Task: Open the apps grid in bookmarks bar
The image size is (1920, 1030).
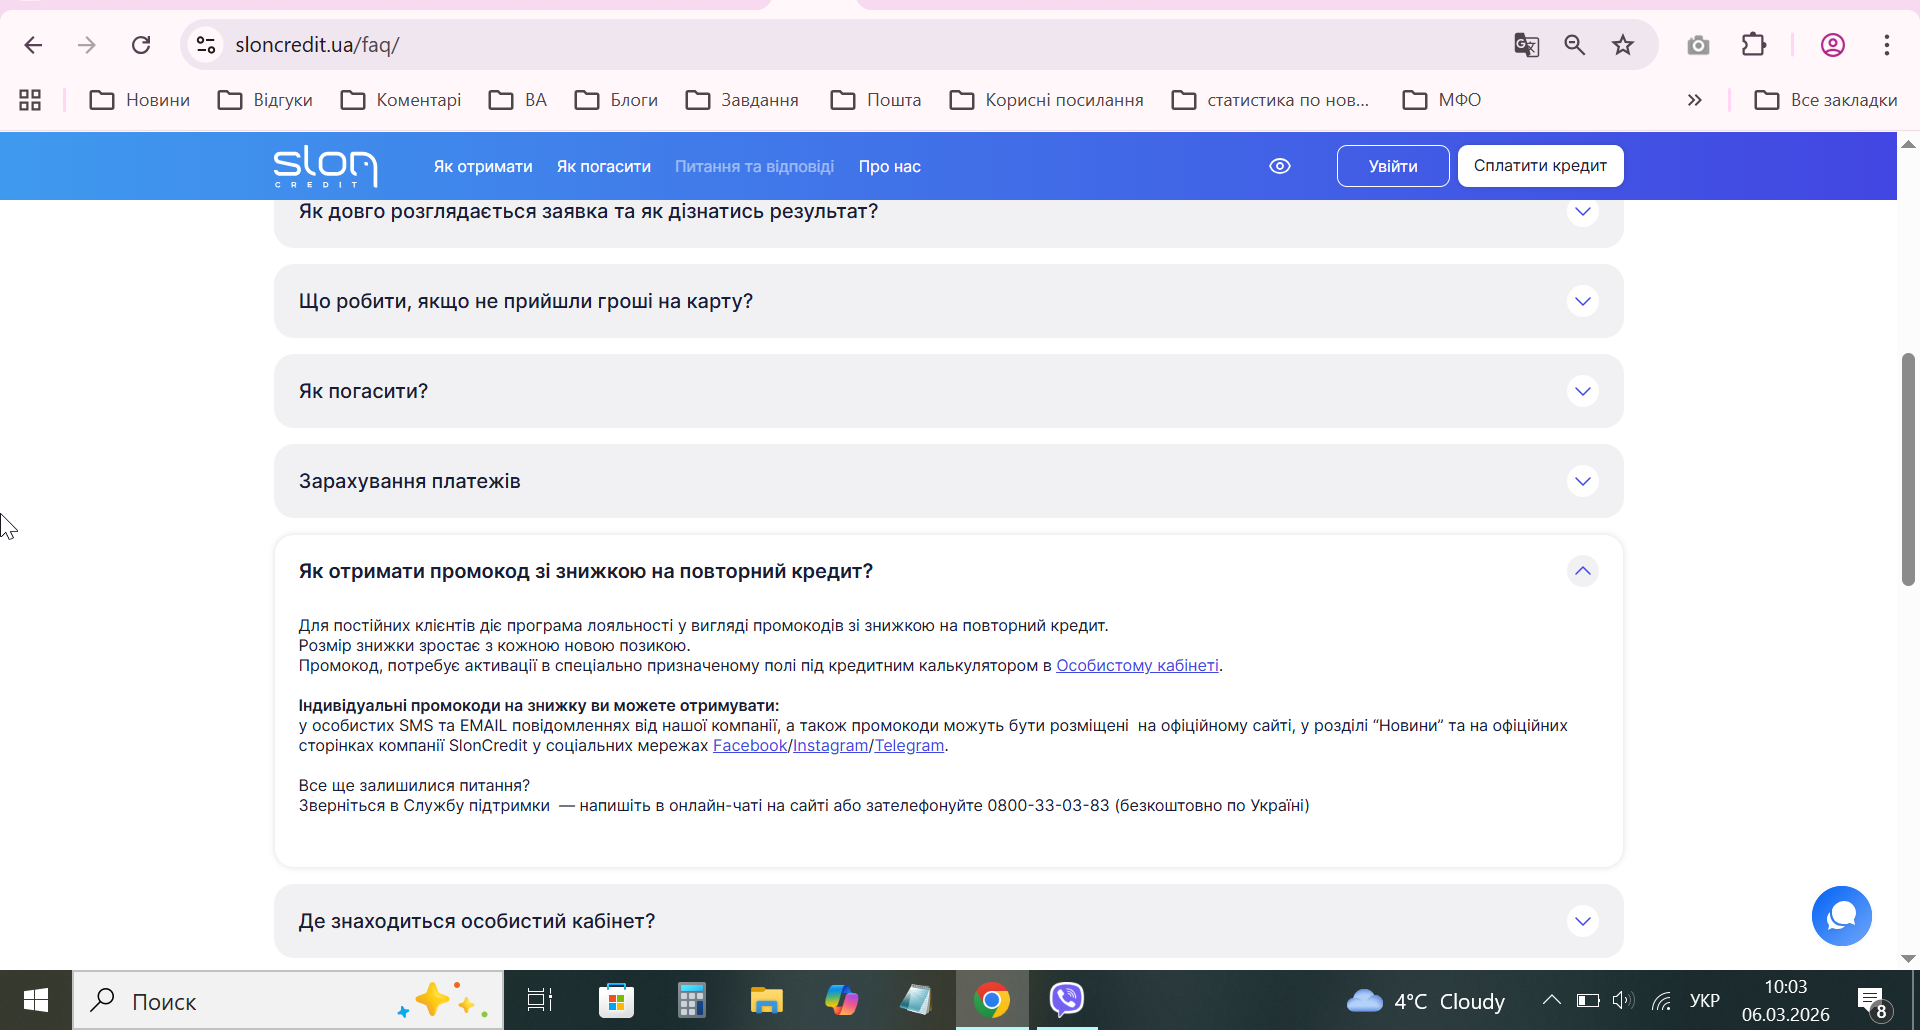Action: pyautogui.click(x=30, y=100)
